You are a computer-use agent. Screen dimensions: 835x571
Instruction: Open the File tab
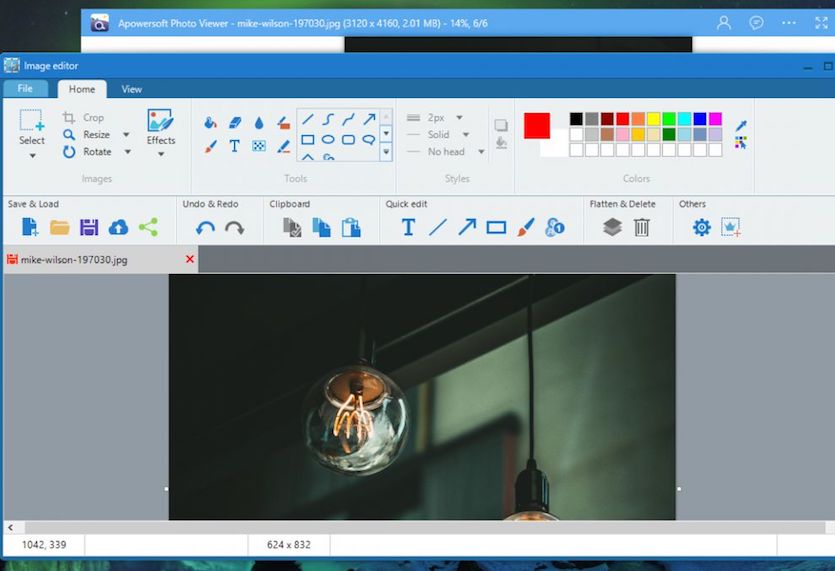click(25, 89)
